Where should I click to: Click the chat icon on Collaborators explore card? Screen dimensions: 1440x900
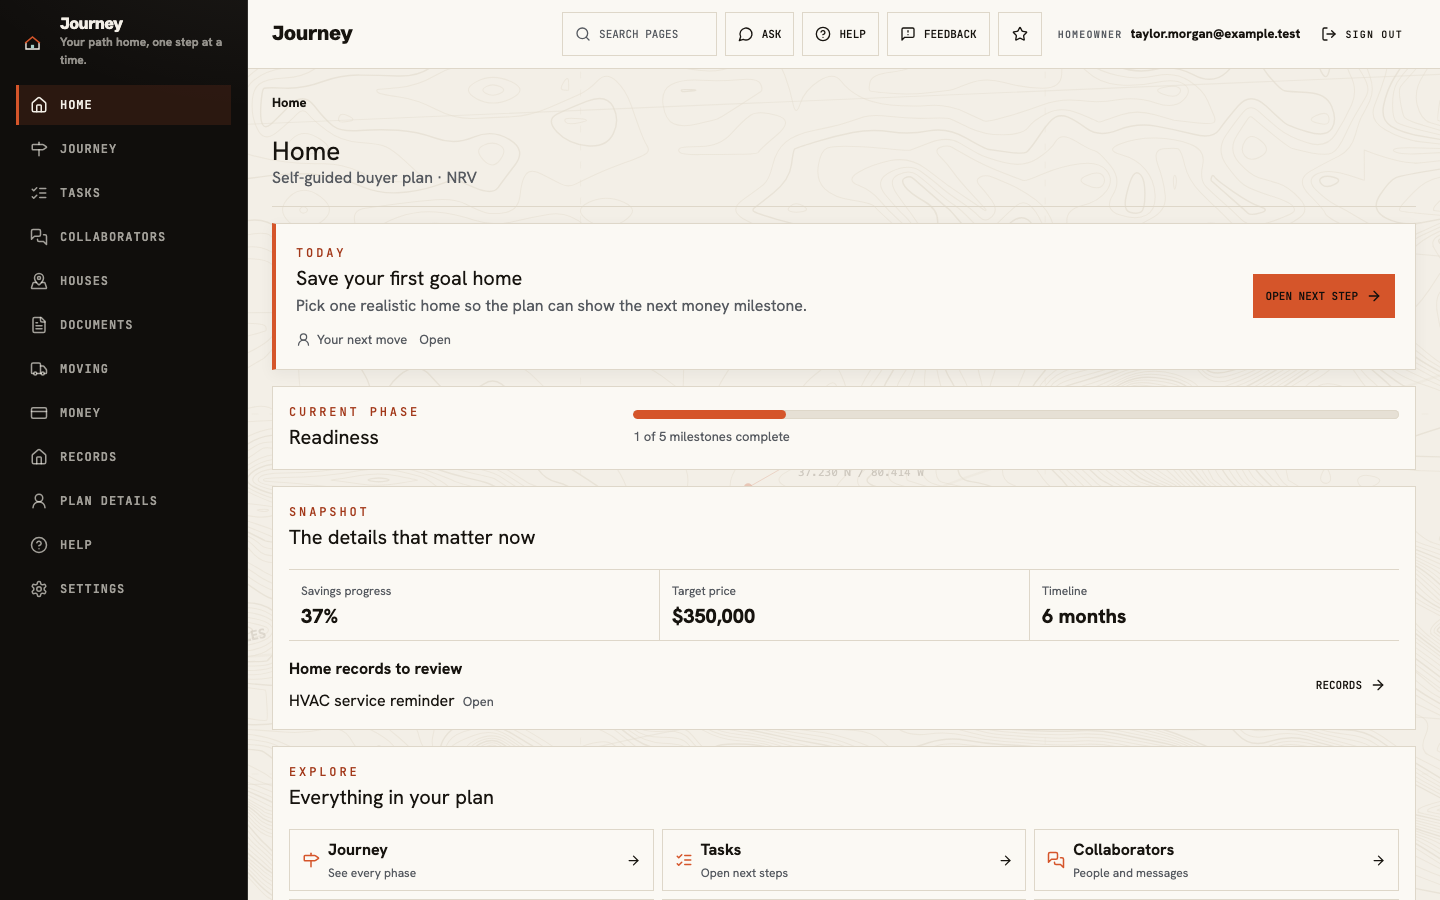coord(1056,860)
